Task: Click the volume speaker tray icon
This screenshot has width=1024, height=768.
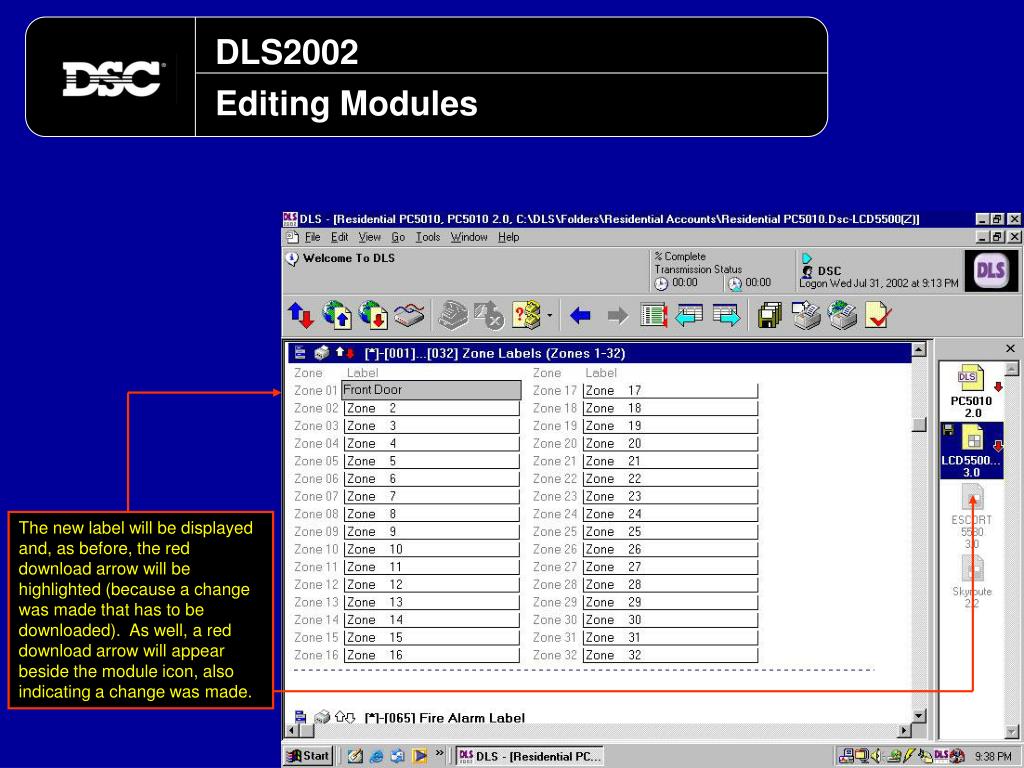Action: [876, 756]
